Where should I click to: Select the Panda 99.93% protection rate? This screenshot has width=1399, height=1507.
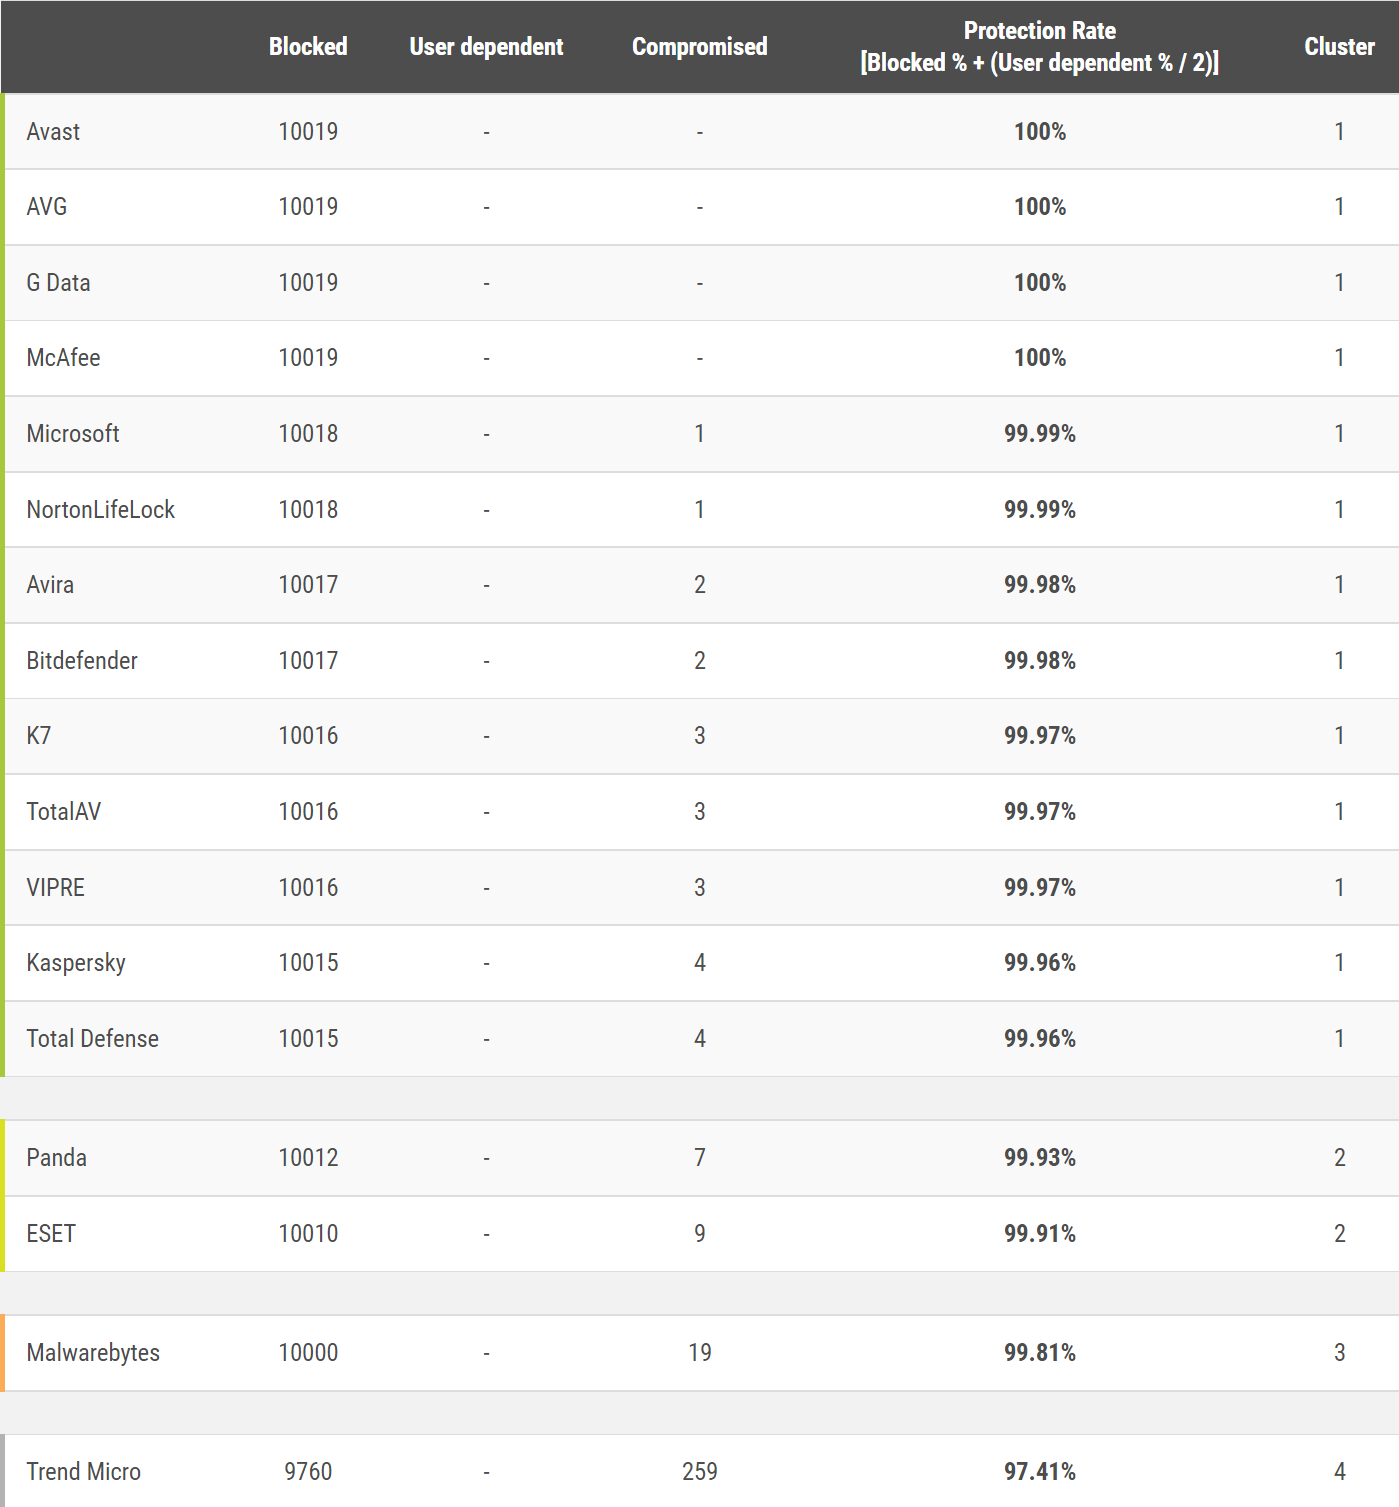pyautogui.click(x=1039, y=1158)
